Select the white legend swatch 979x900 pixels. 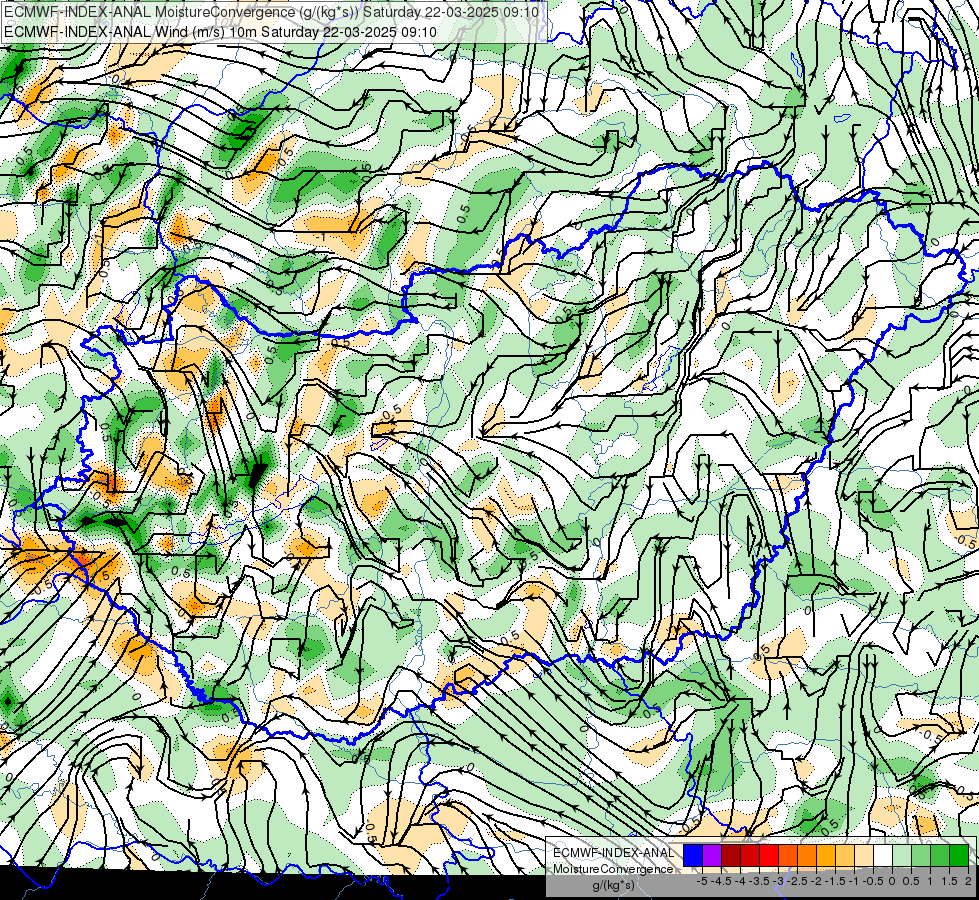[x=883, y=855]
